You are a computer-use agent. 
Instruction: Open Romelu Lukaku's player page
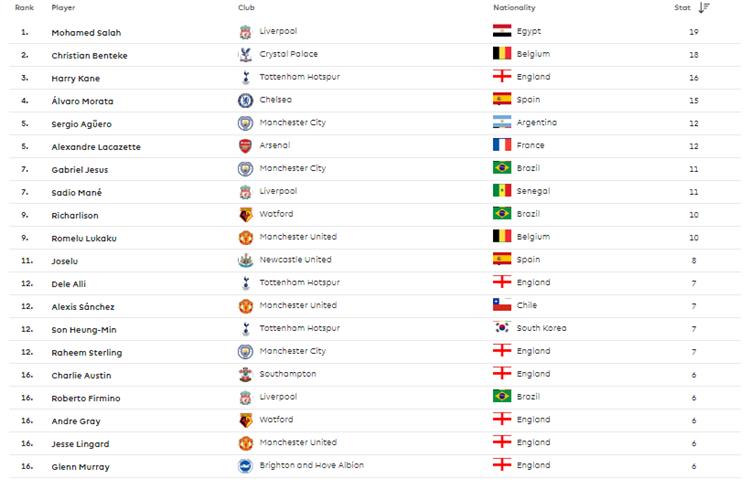[x=82, y=238]
